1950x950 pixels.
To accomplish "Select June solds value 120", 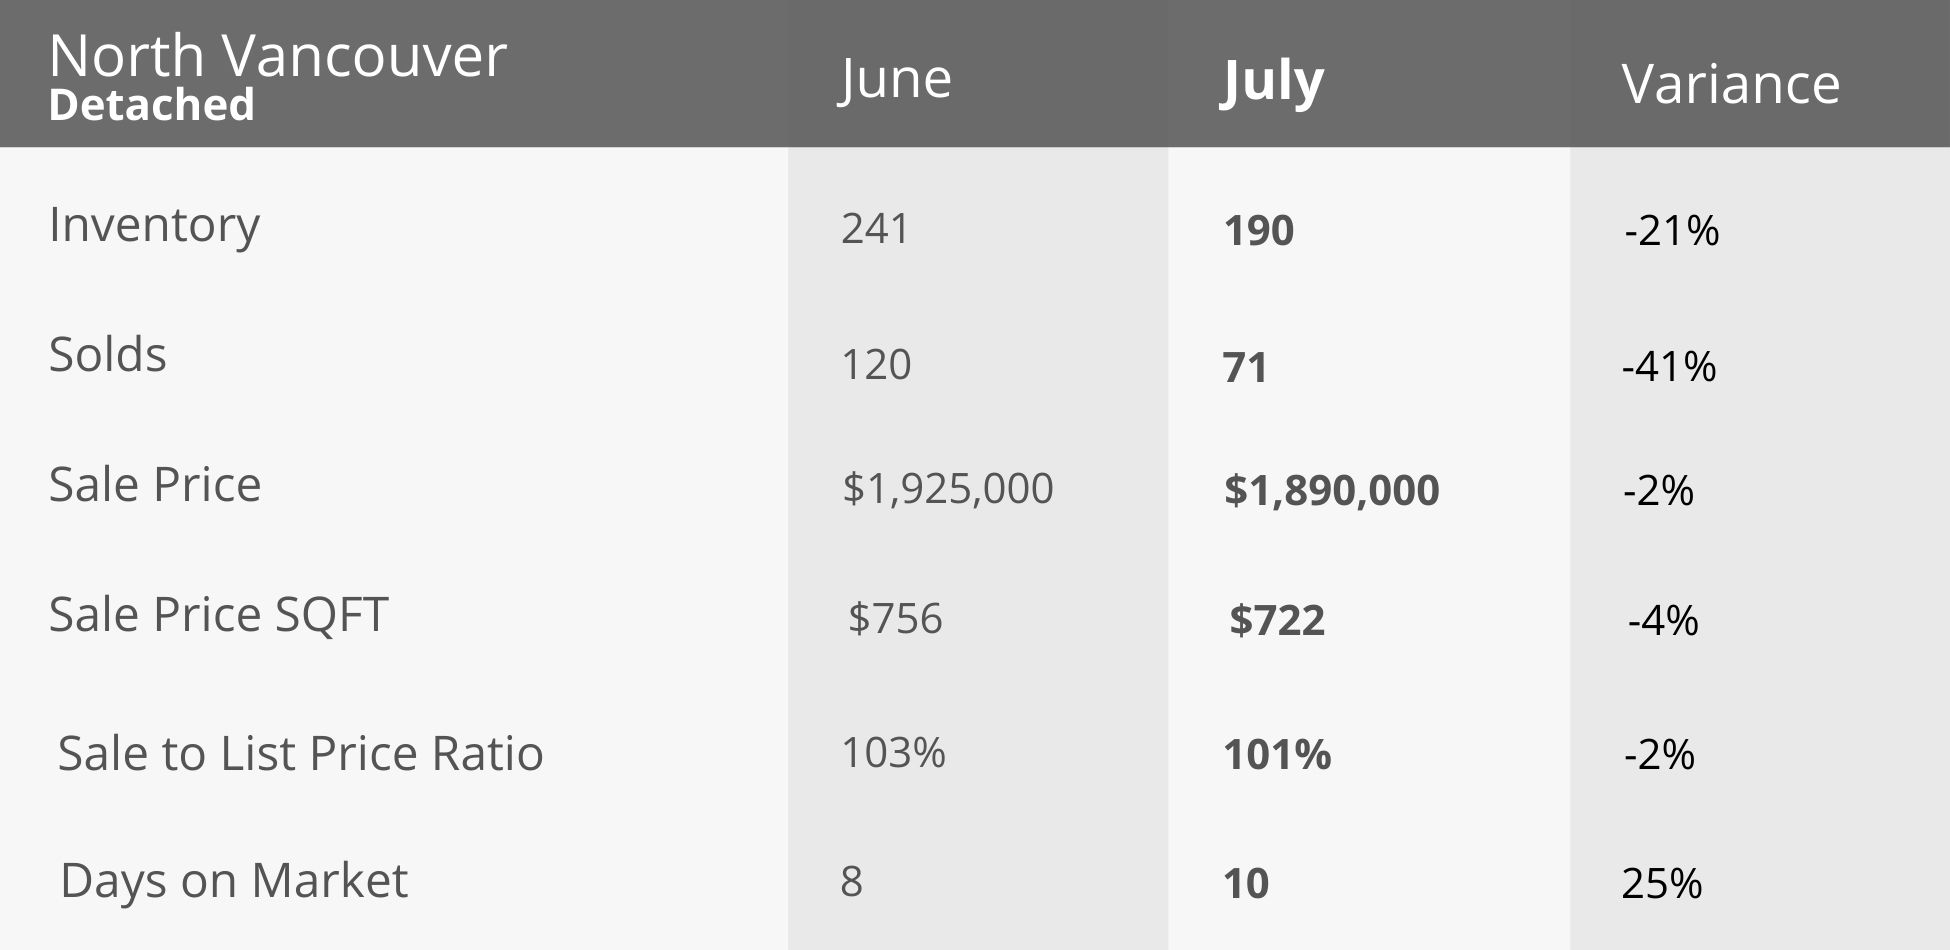I will click(876, 365).
